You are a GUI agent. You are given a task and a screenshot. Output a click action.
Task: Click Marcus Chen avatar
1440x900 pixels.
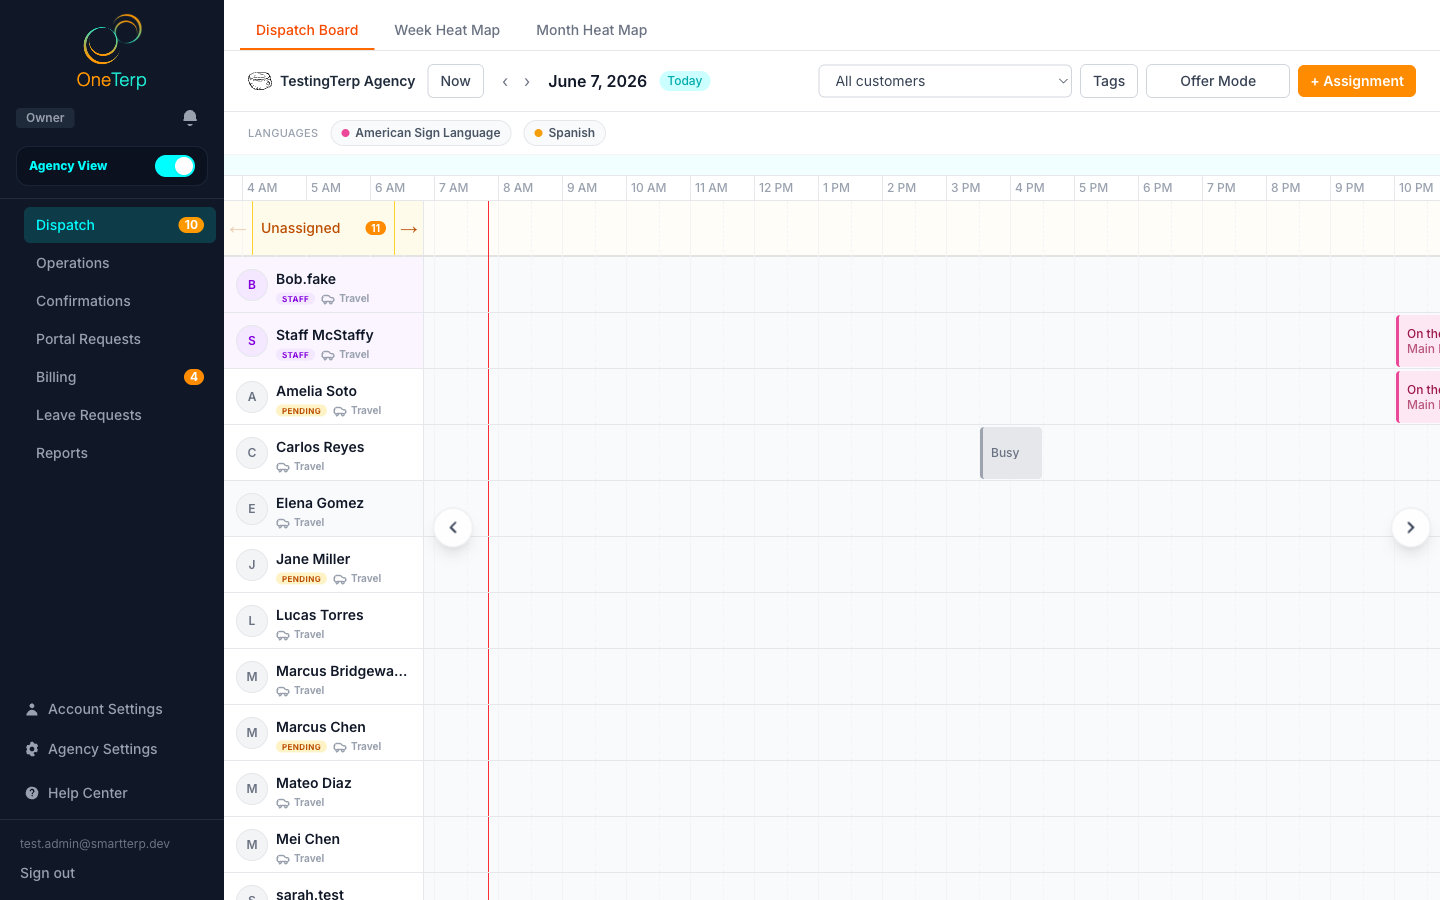(x=252, y=733)
